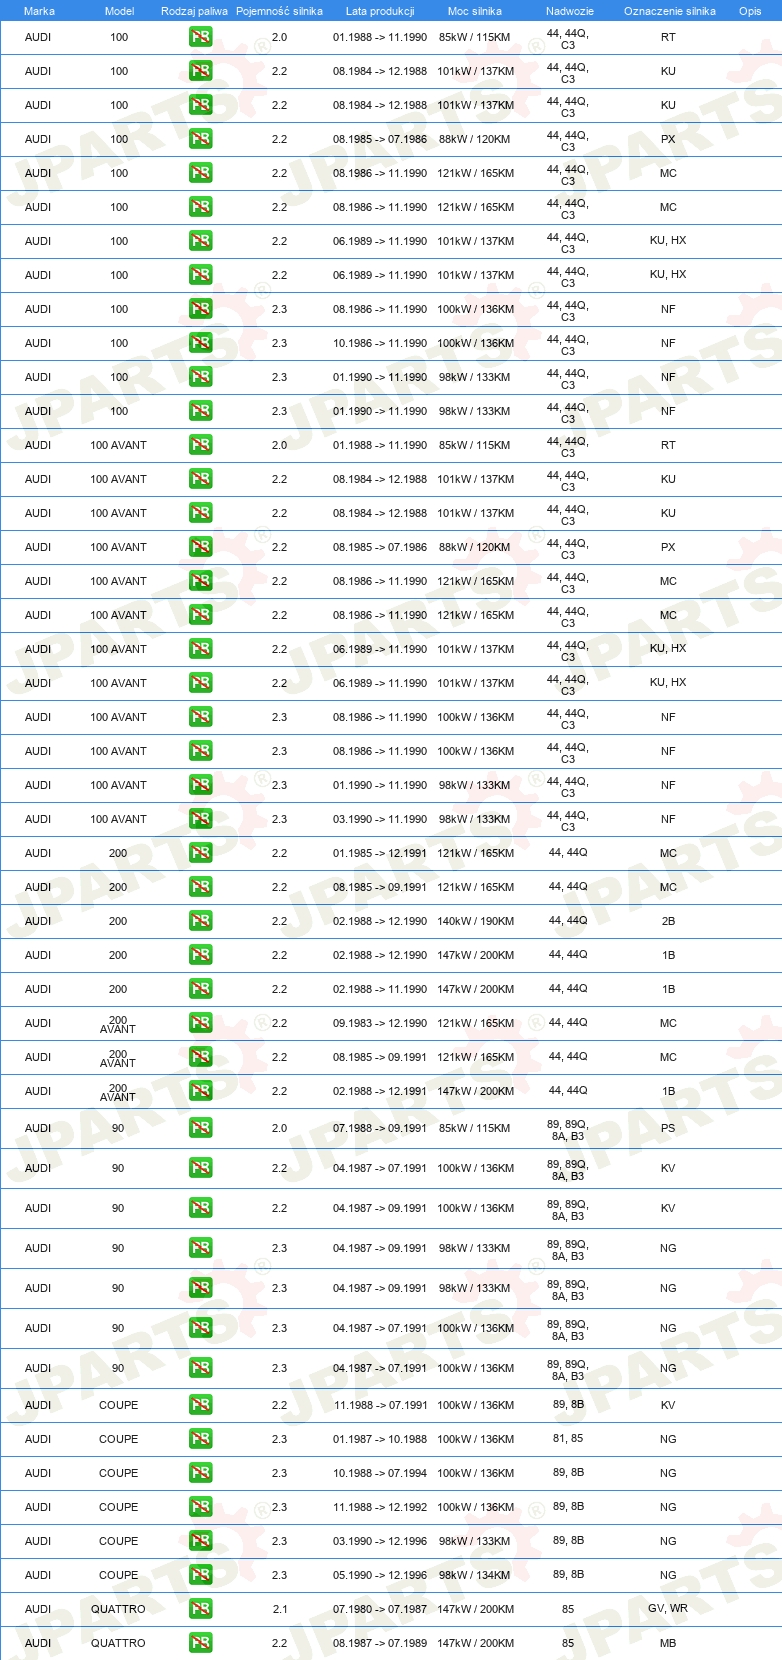Click fuel icon in COUPE 2.2 KV row

[200, 1405]
